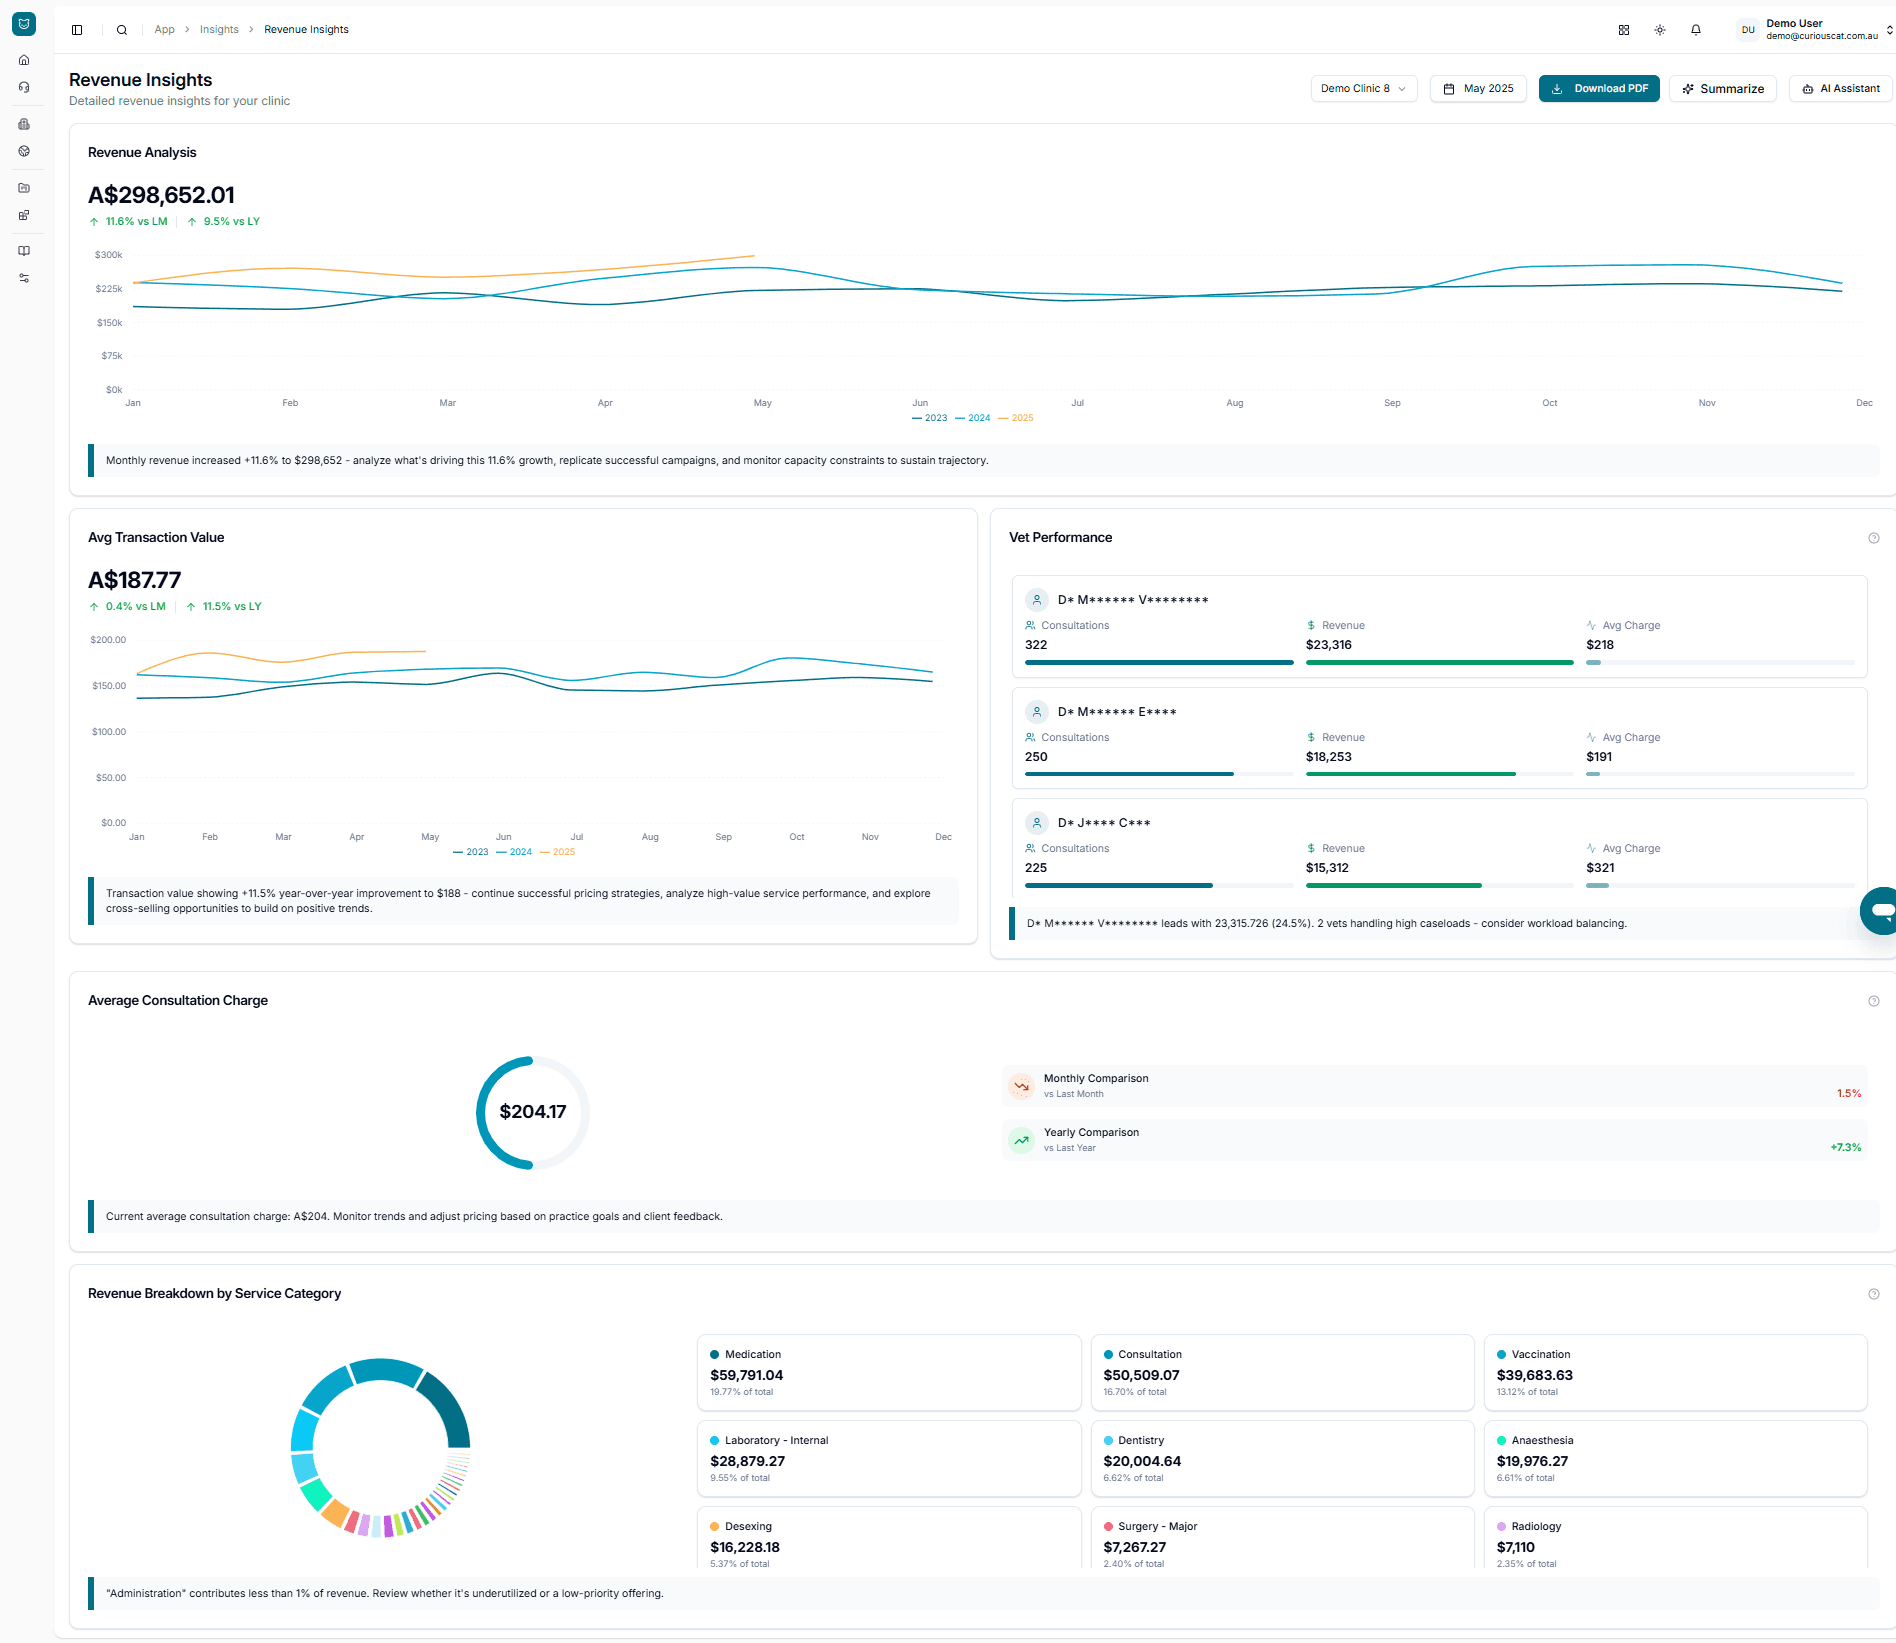Toggle the 2025 series in Revenue Analysis legend
This screenshot has width=1896, height=1643.
(x=1016, y=418)
